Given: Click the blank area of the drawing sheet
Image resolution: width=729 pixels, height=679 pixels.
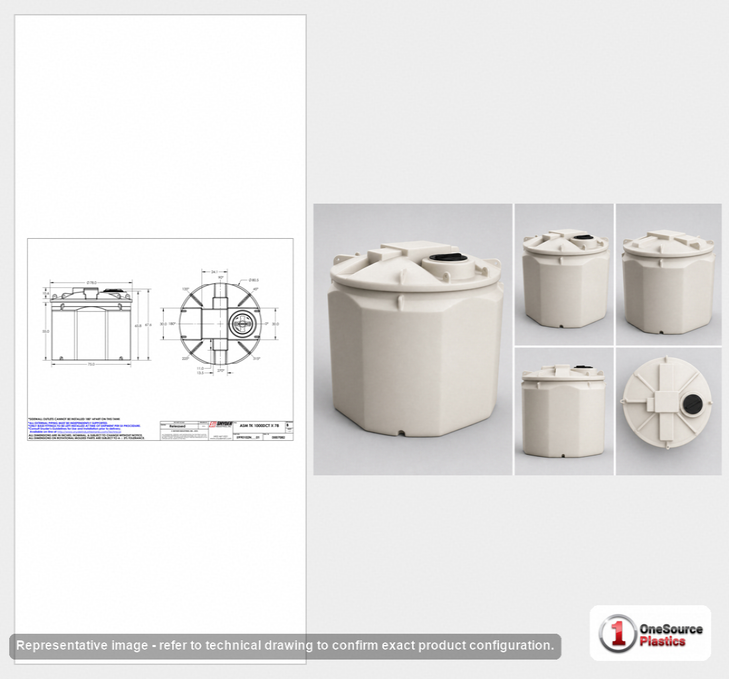Looking at the screenshot, I should 160,126.
